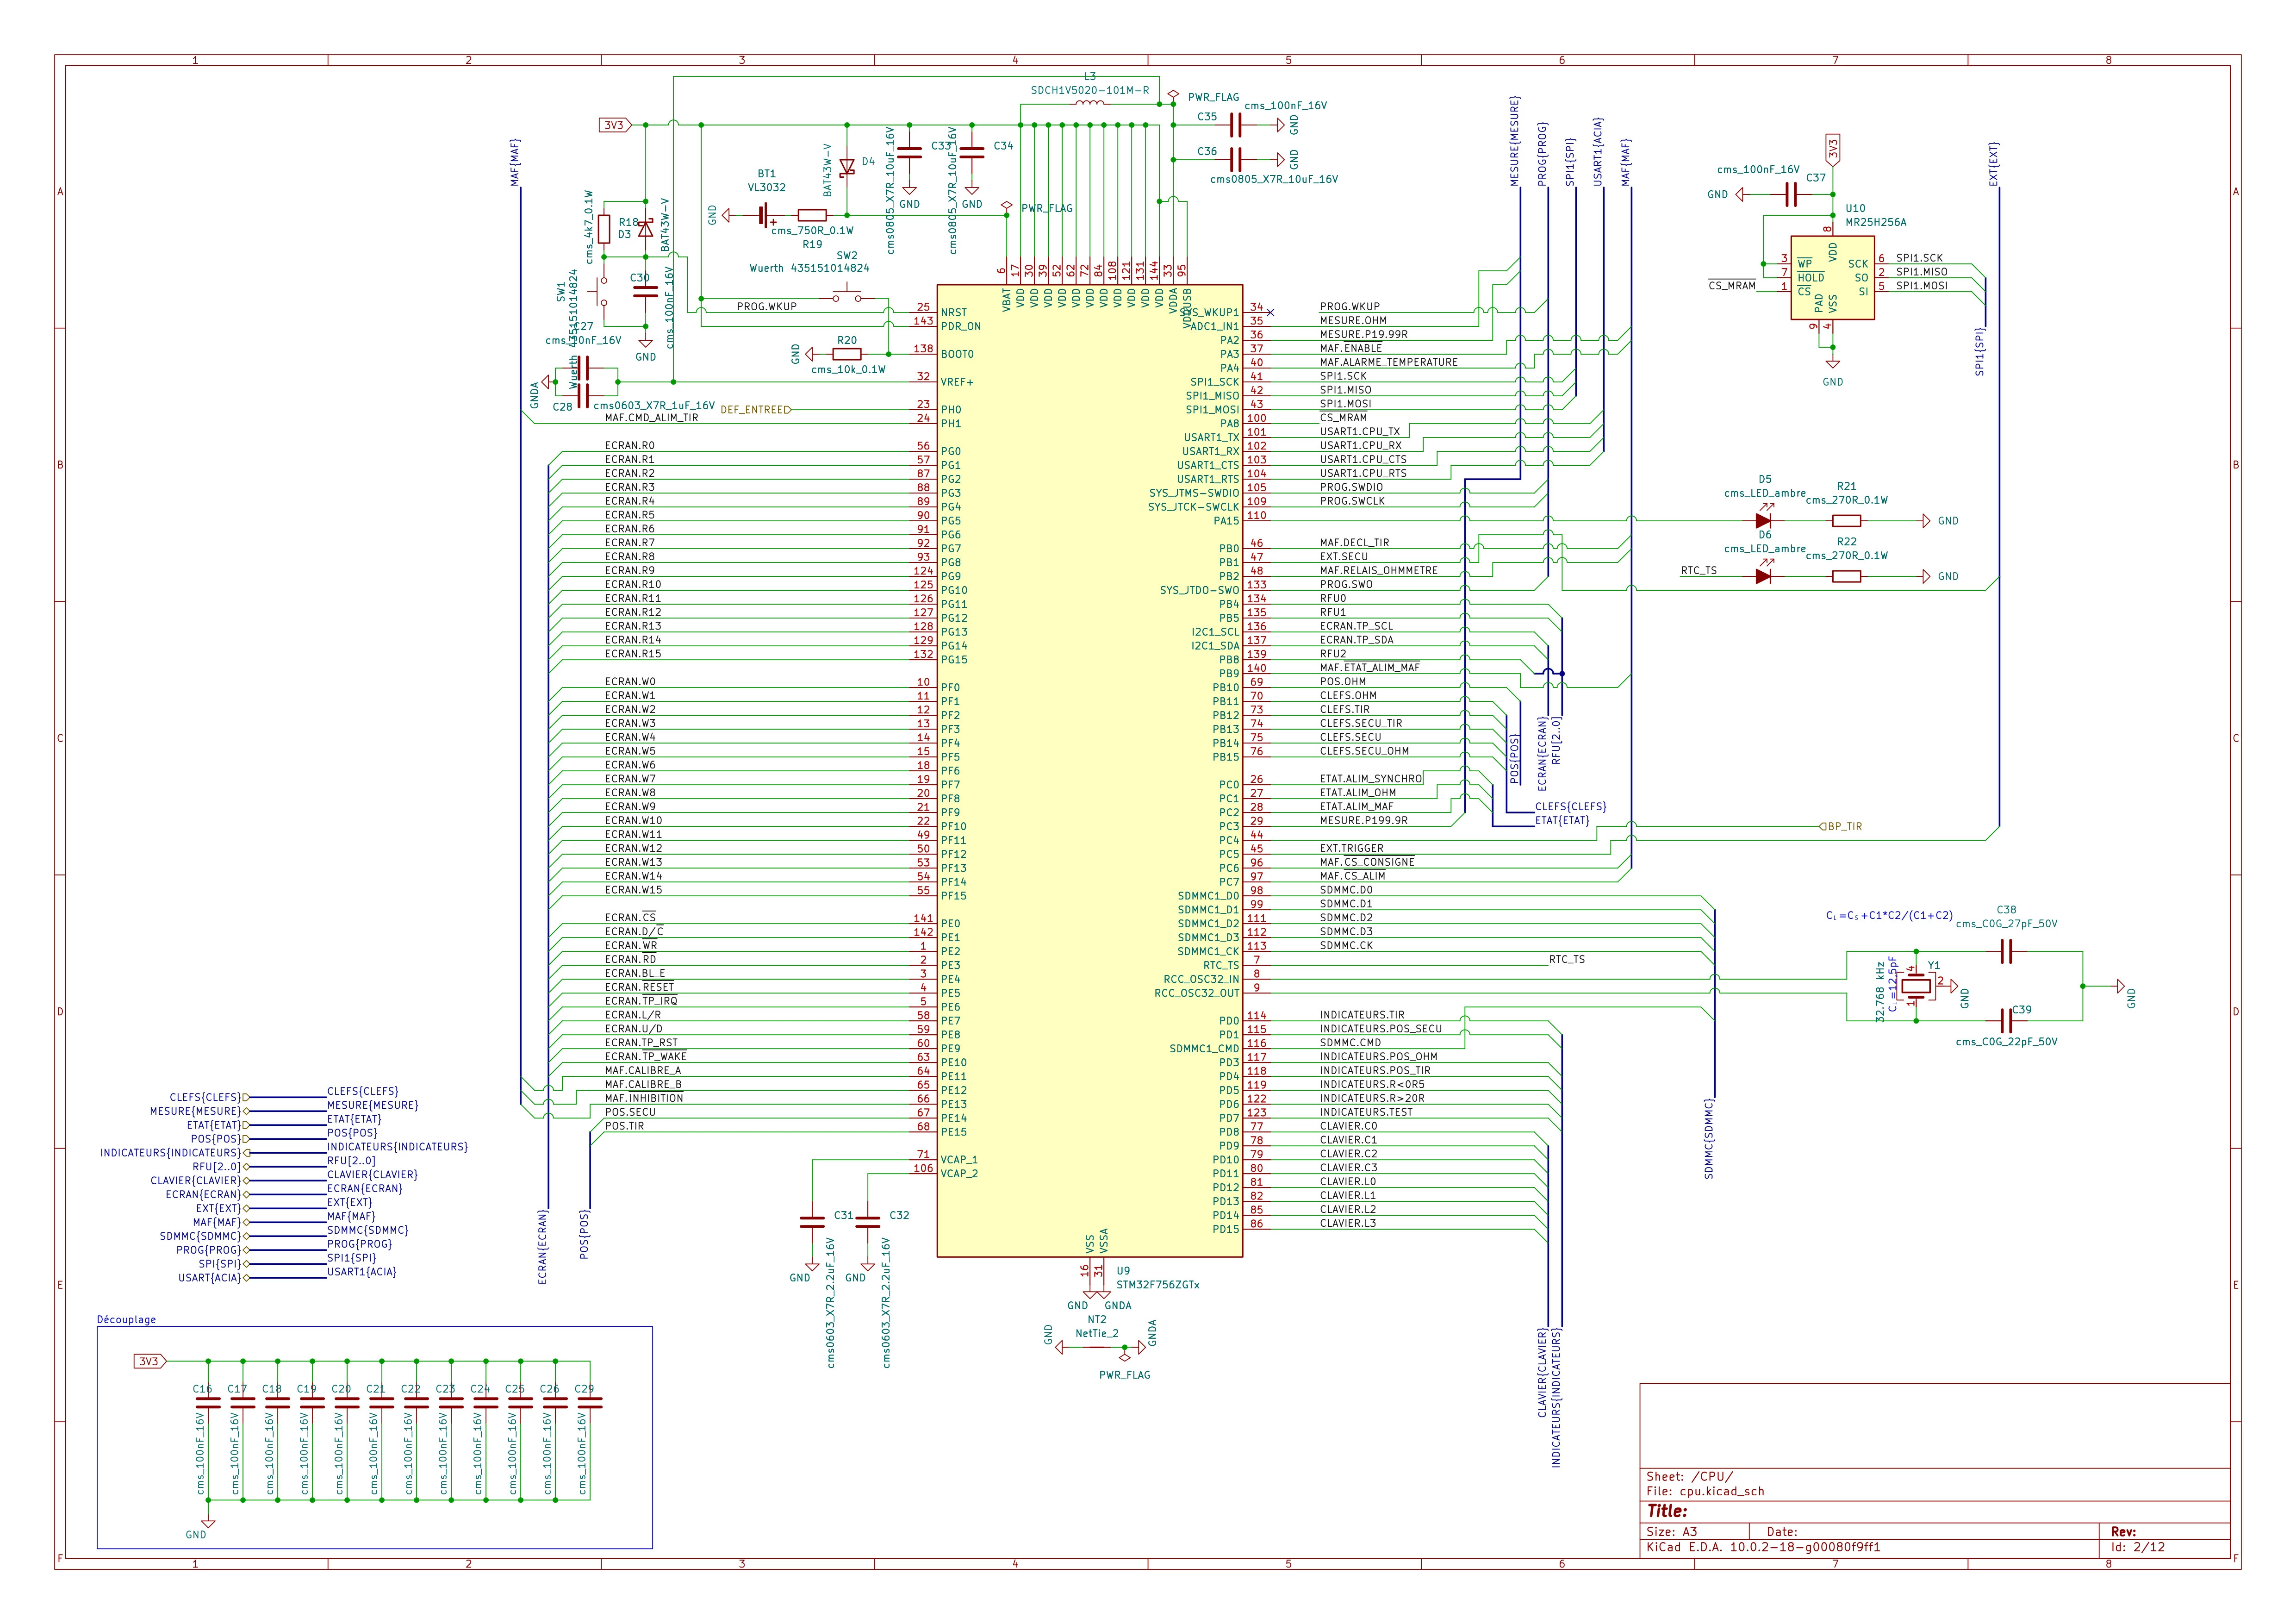Image resolution: width=2296 pixels, height=1624 pixels.
Task: Select the NT2 NetTie_2 symbol
Action: click(x=1096, y=1347)
